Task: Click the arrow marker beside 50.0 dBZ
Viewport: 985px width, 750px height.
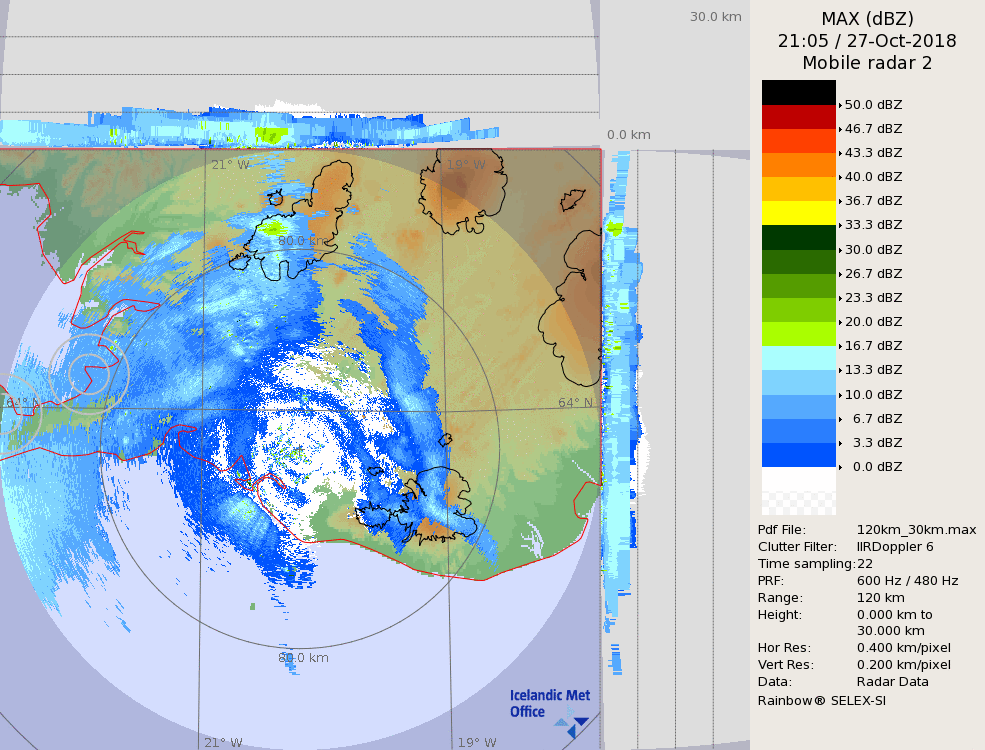Action: click(x=840, y=105)
